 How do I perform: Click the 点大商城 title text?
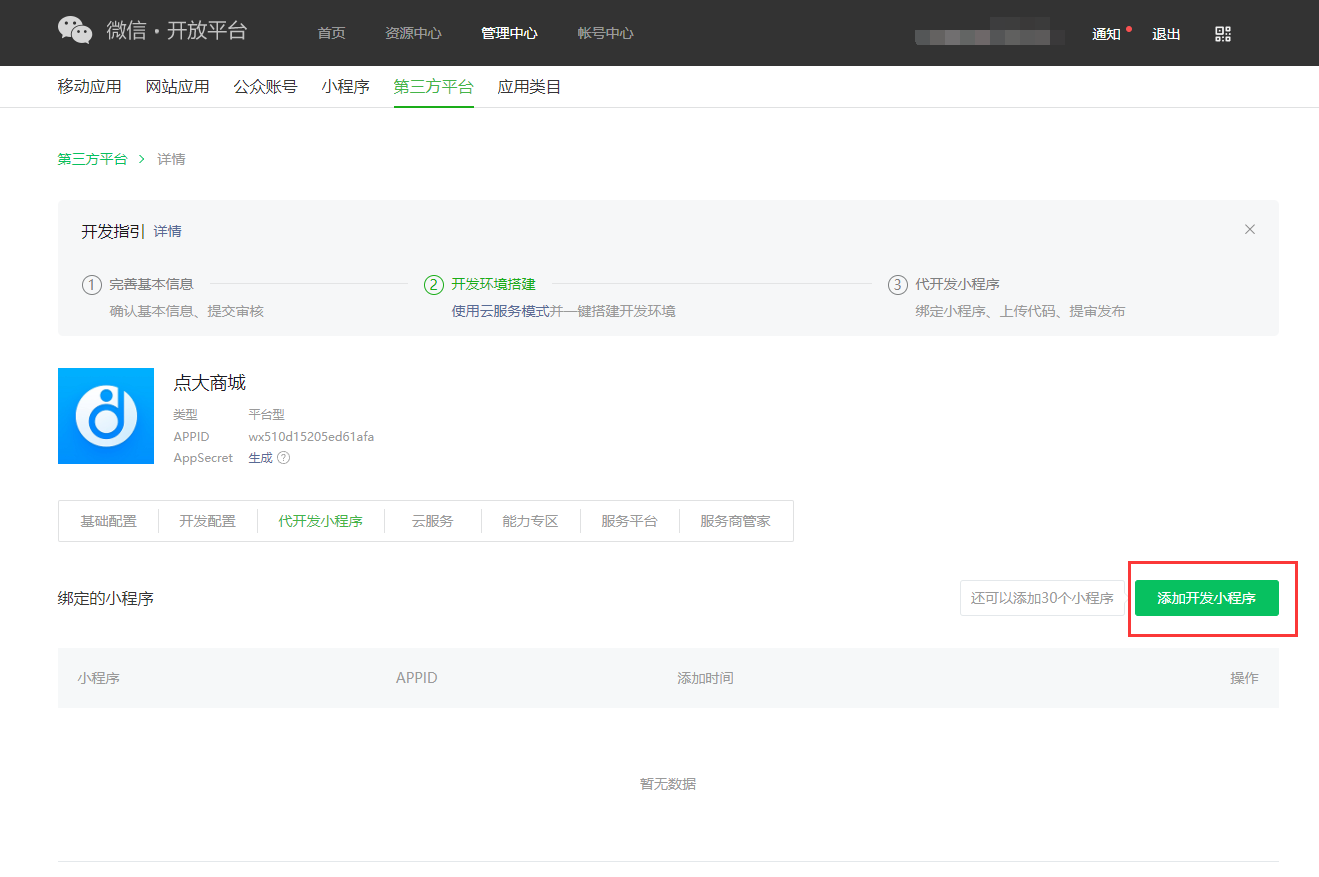tap(210, 383)
